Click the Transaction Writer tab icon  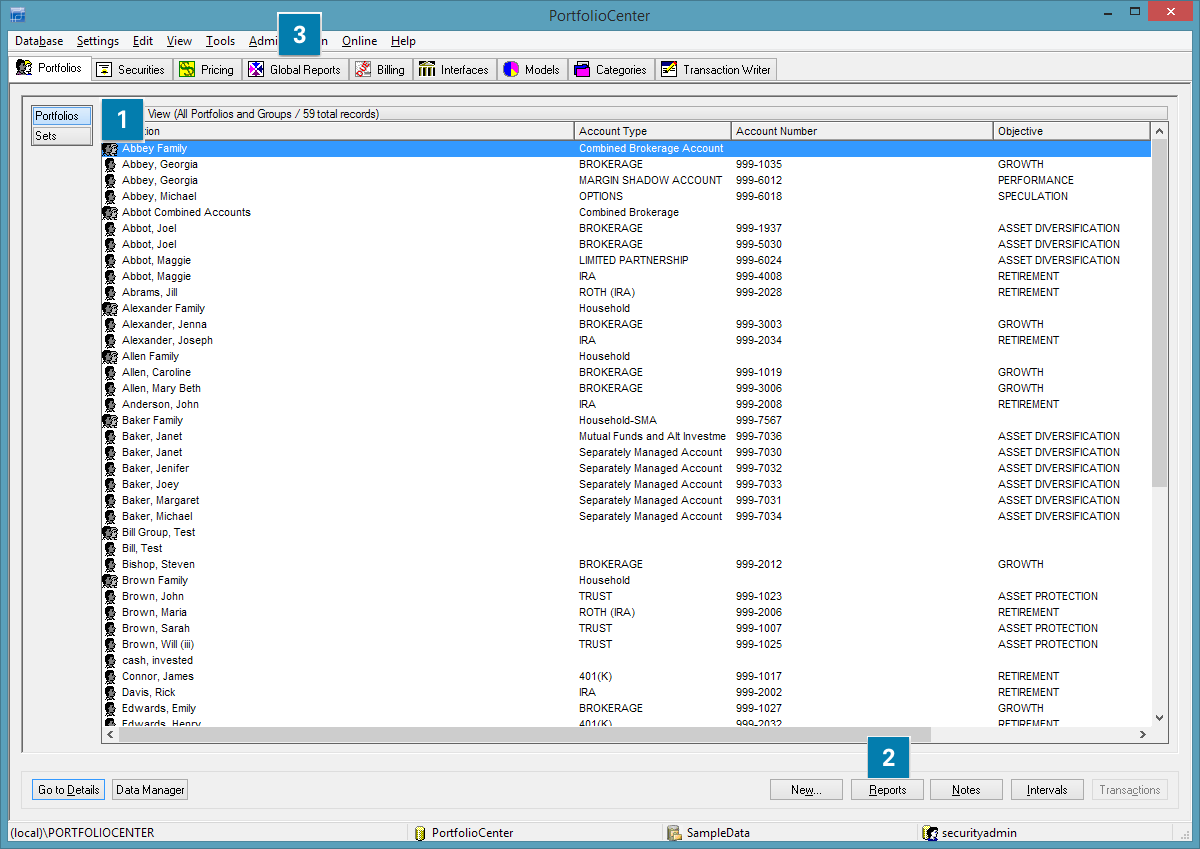tap(669, 69)
